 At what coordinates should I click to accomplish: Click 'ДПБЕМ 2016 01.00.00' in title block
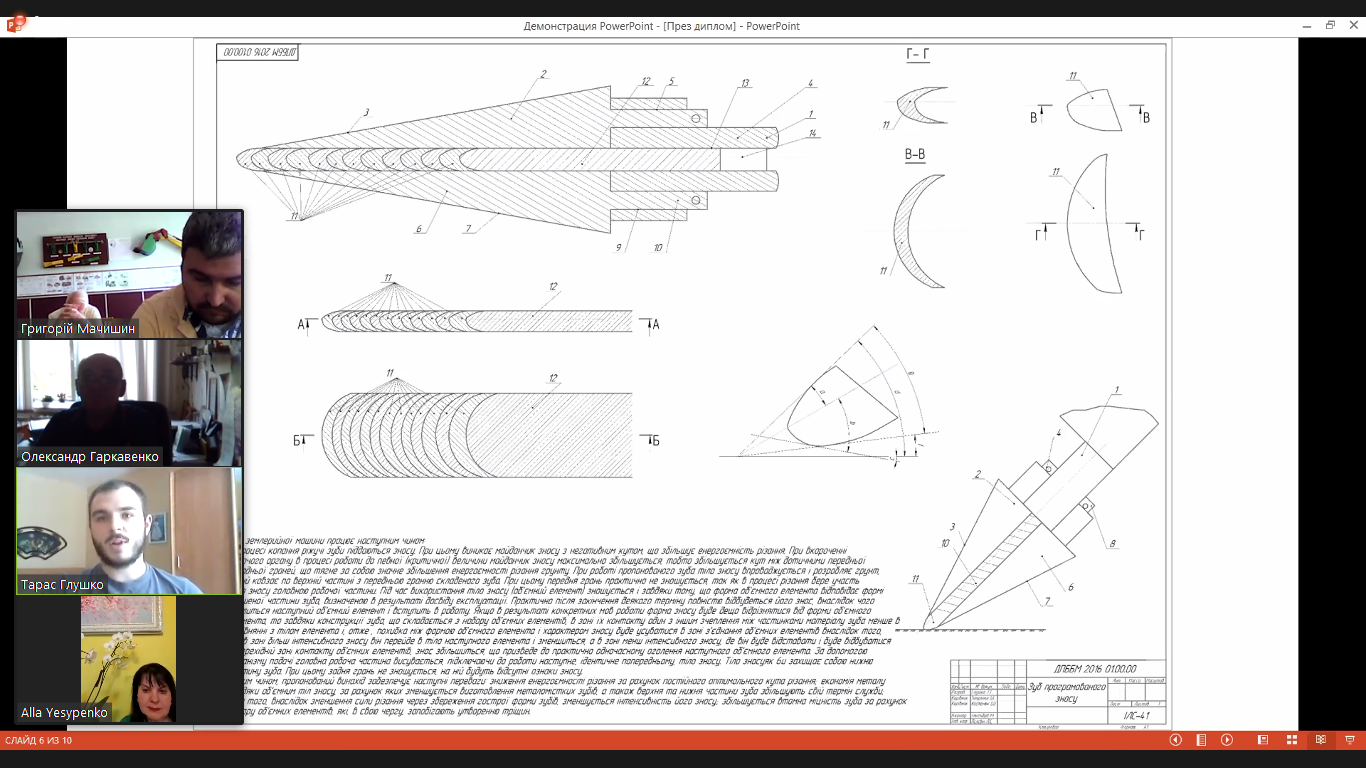[x=1093, y=669]
